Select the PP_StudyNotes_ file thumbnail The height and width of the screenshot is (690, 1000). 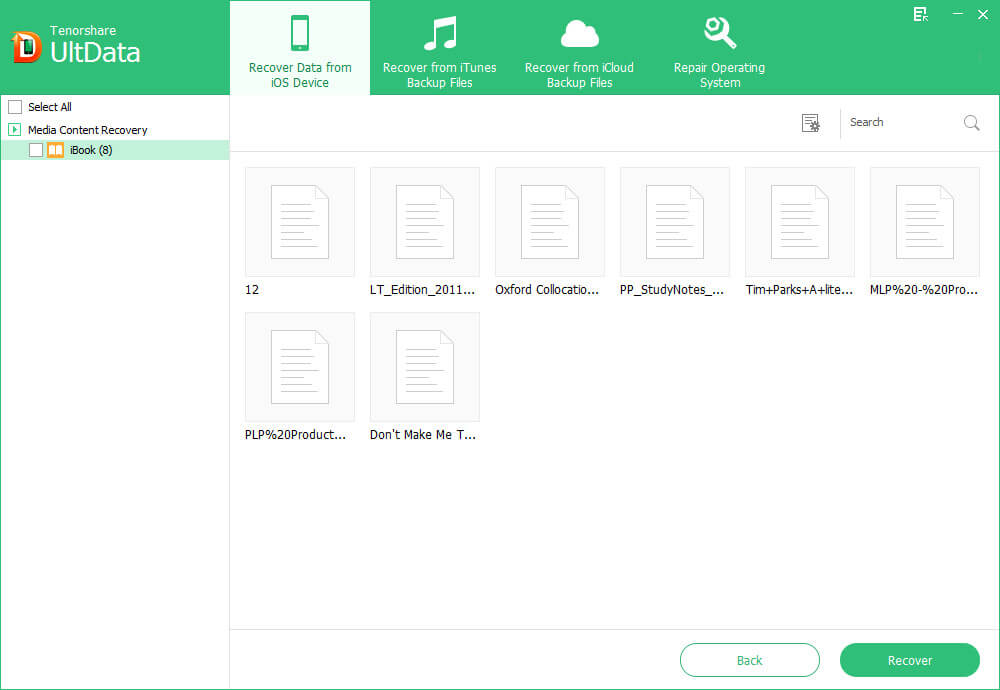(x=675, y=222)
